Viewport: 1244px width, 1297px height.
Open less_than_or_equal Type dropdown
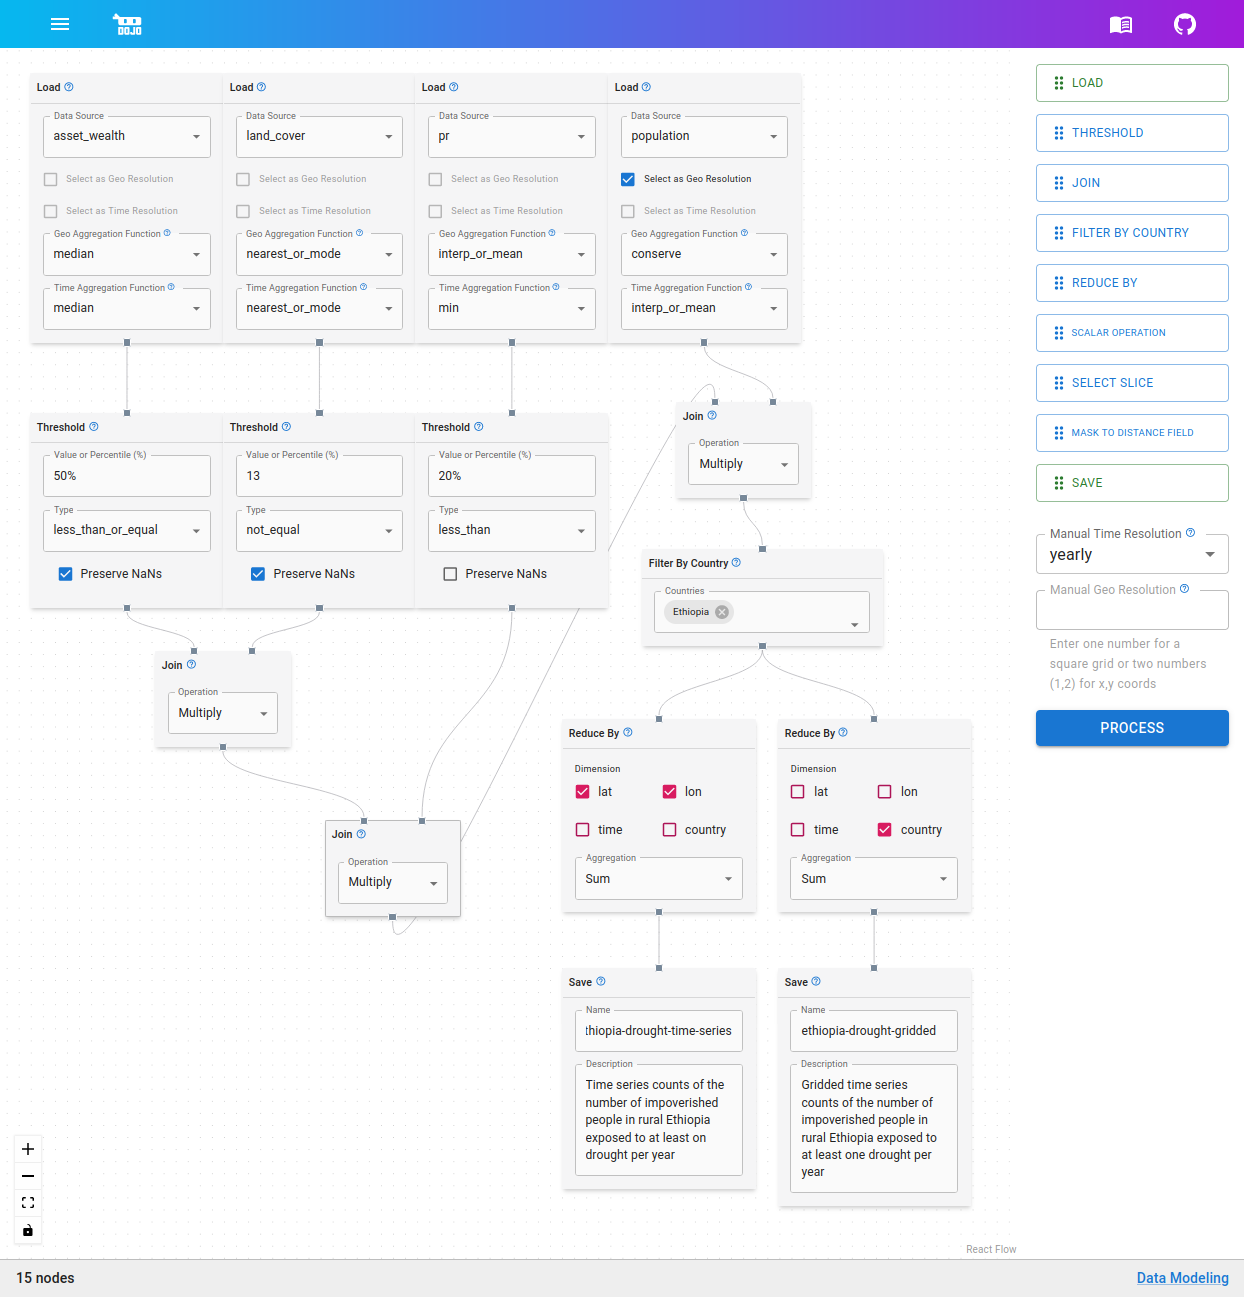coord(127,530)
